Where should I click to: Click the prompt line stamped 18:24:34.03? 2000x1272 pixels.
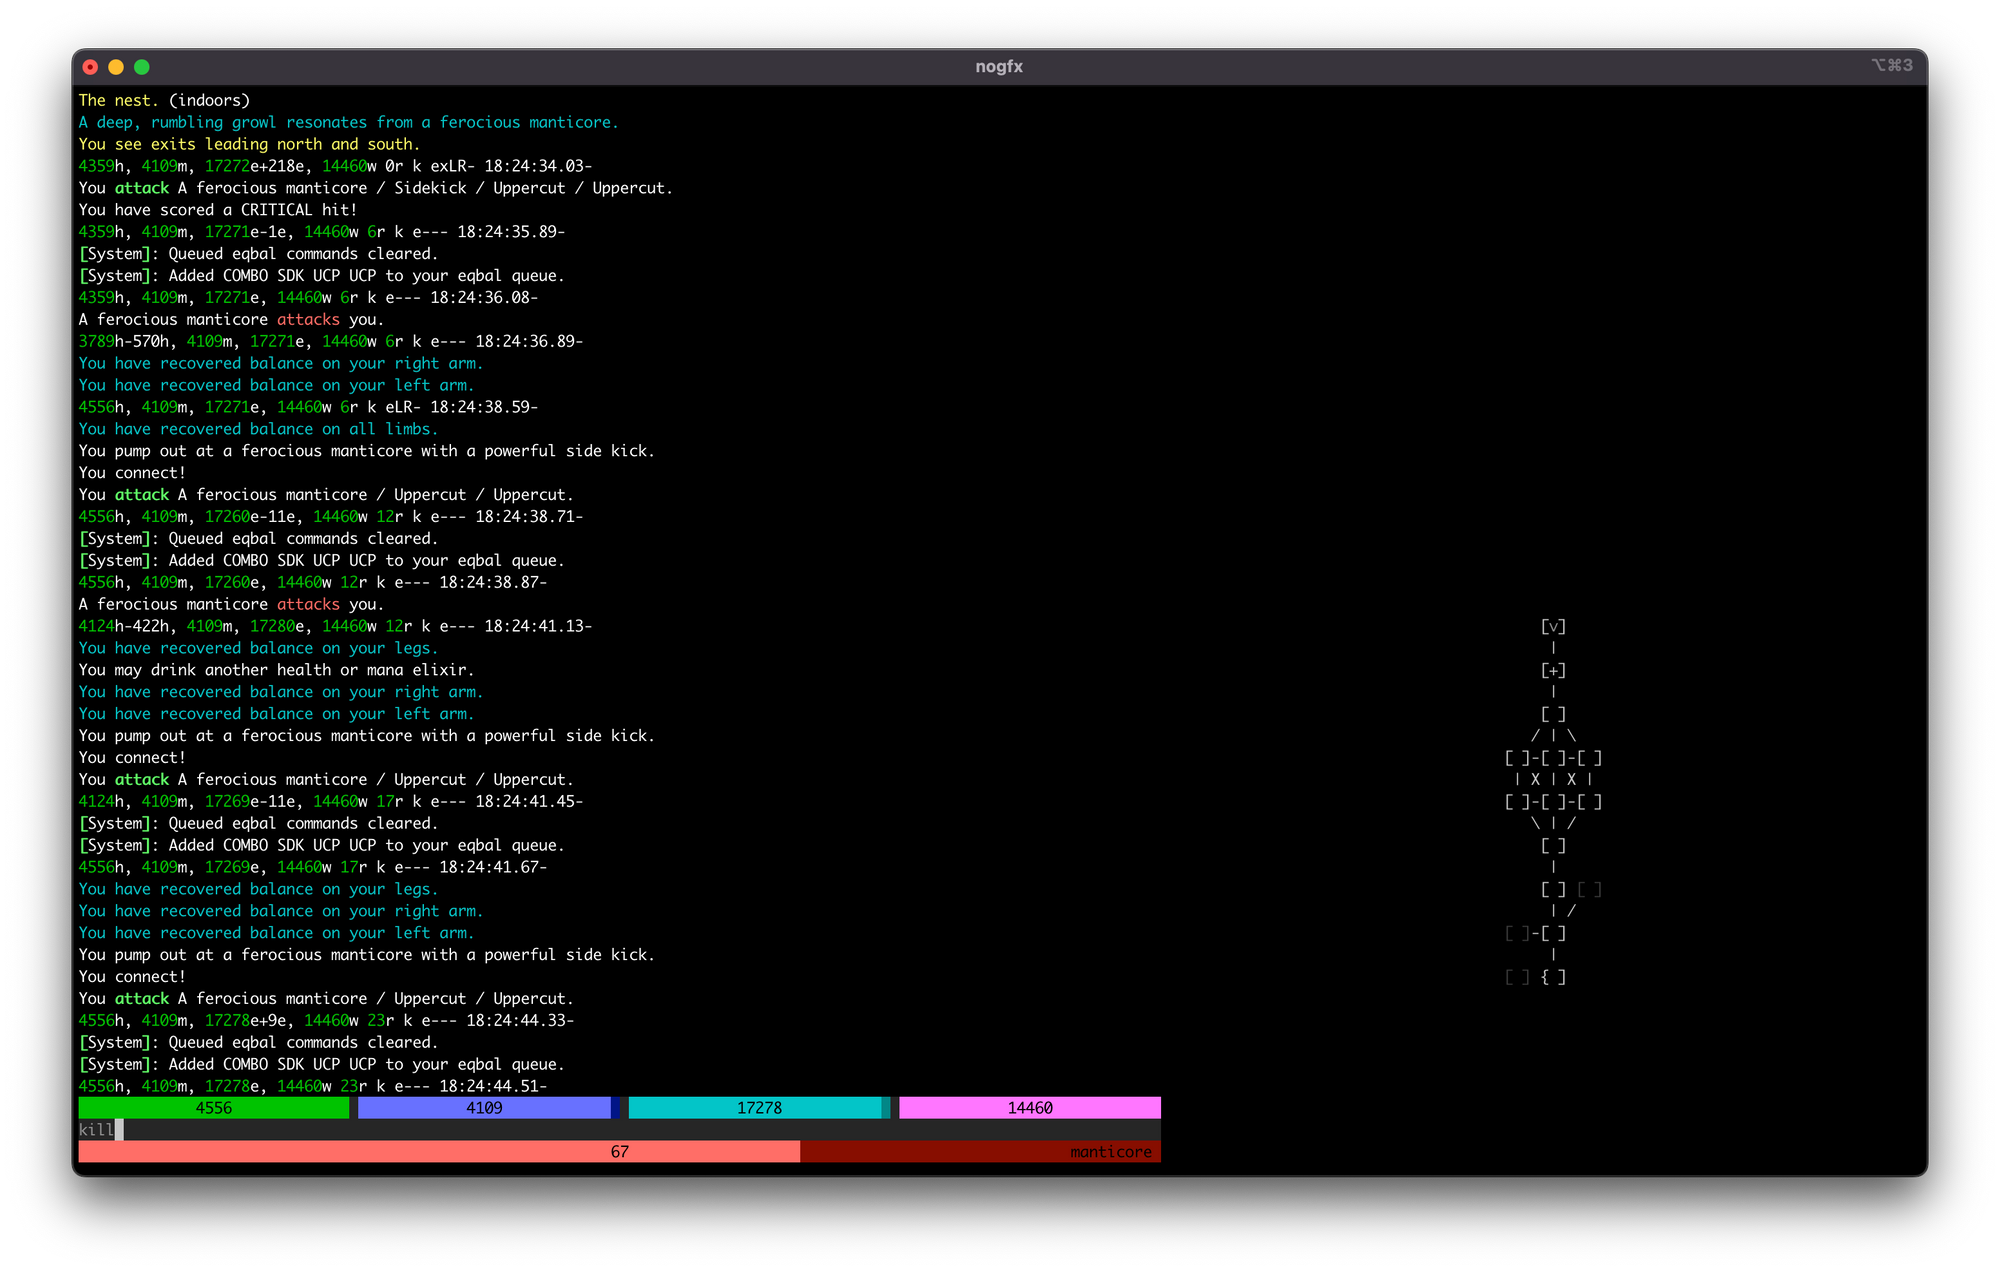[x=336, y=166]
